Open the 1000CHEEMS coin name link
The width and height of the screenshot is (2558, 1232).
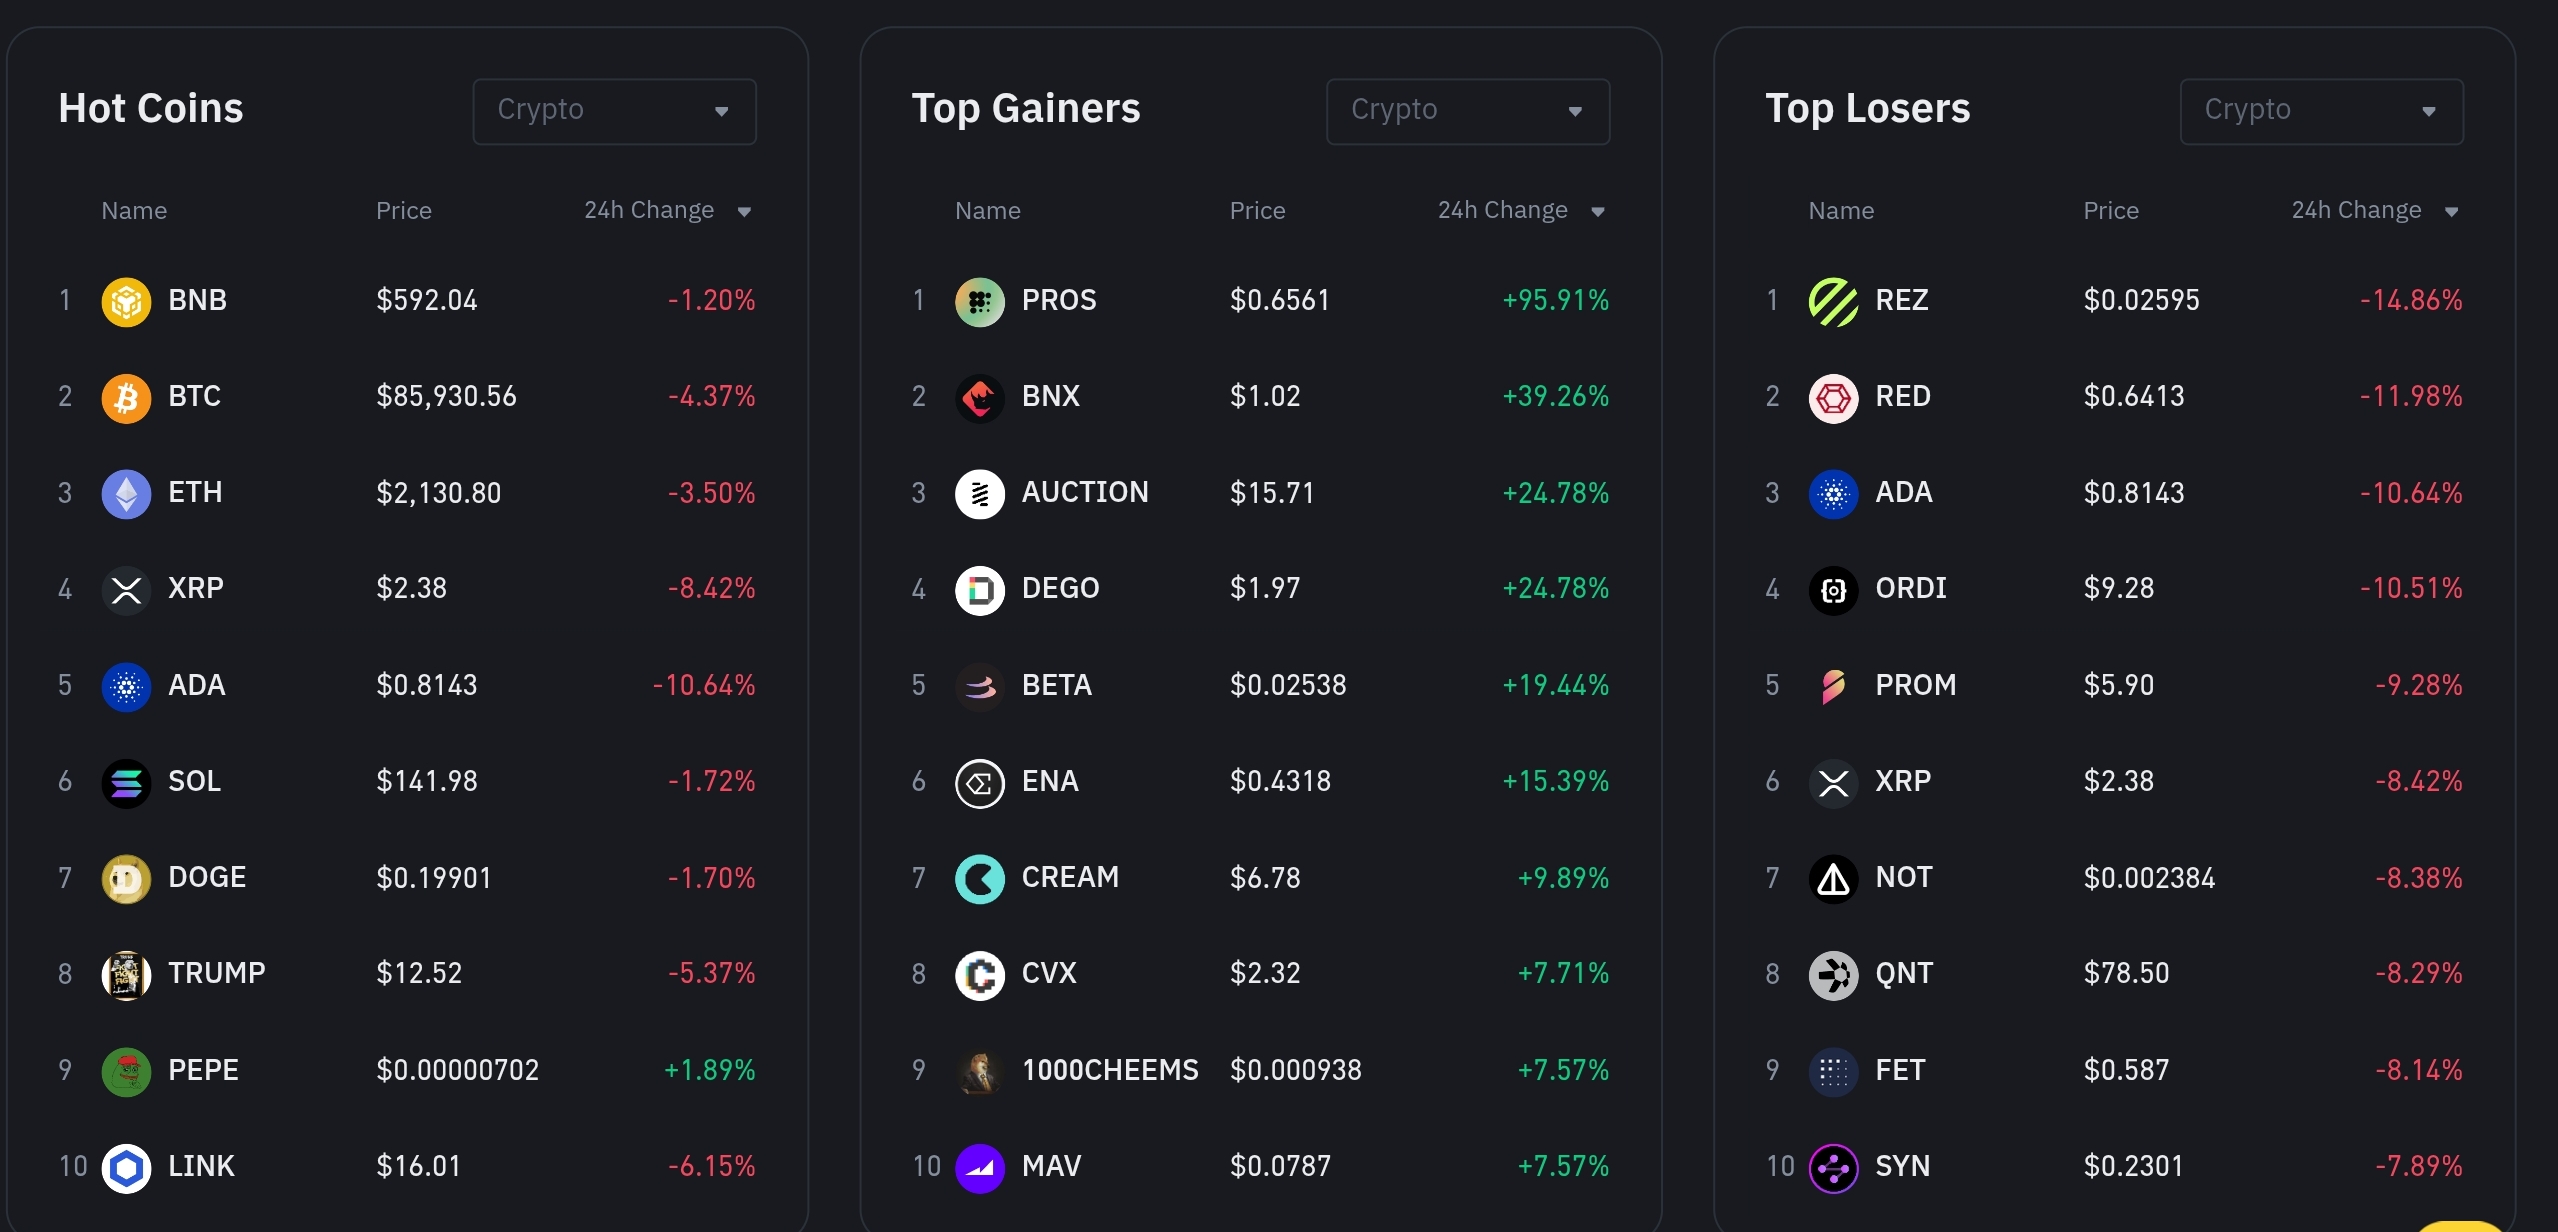pyautogui.click(x=1109, y=1071)
